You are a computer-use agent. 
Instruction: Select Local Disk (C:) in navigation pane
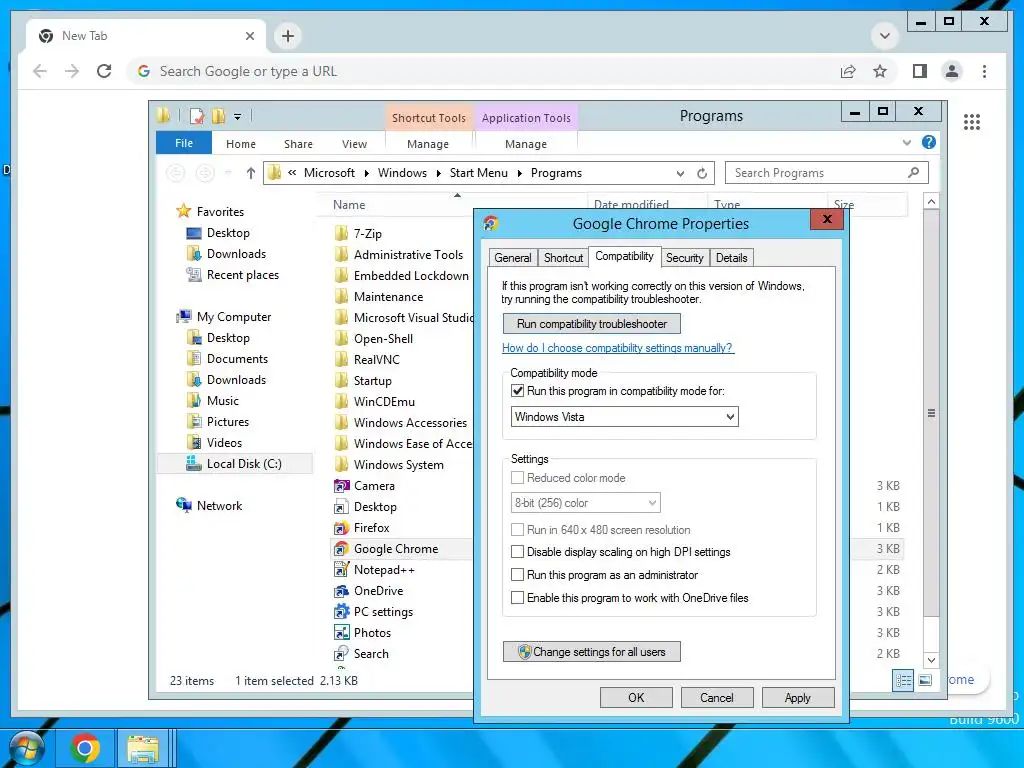pos(234,464)
